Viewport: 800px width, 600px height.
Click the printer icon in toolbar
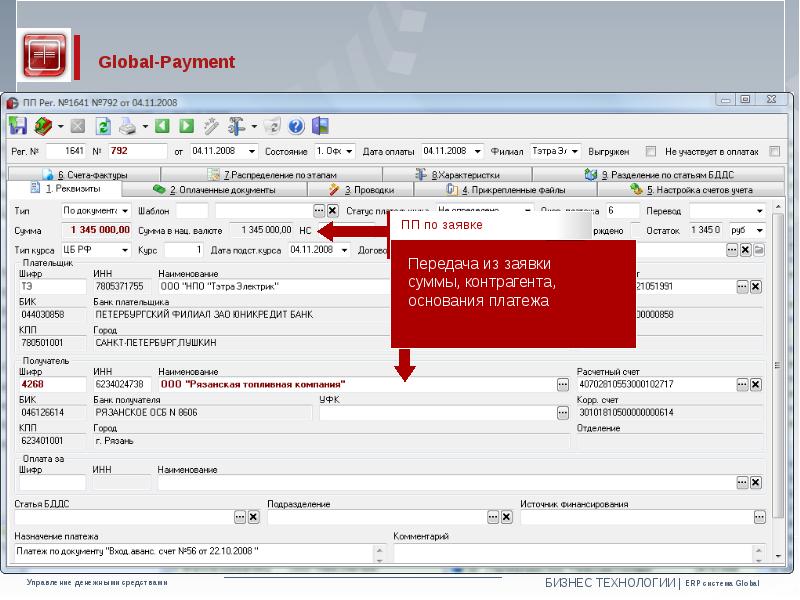click(127, 126)
